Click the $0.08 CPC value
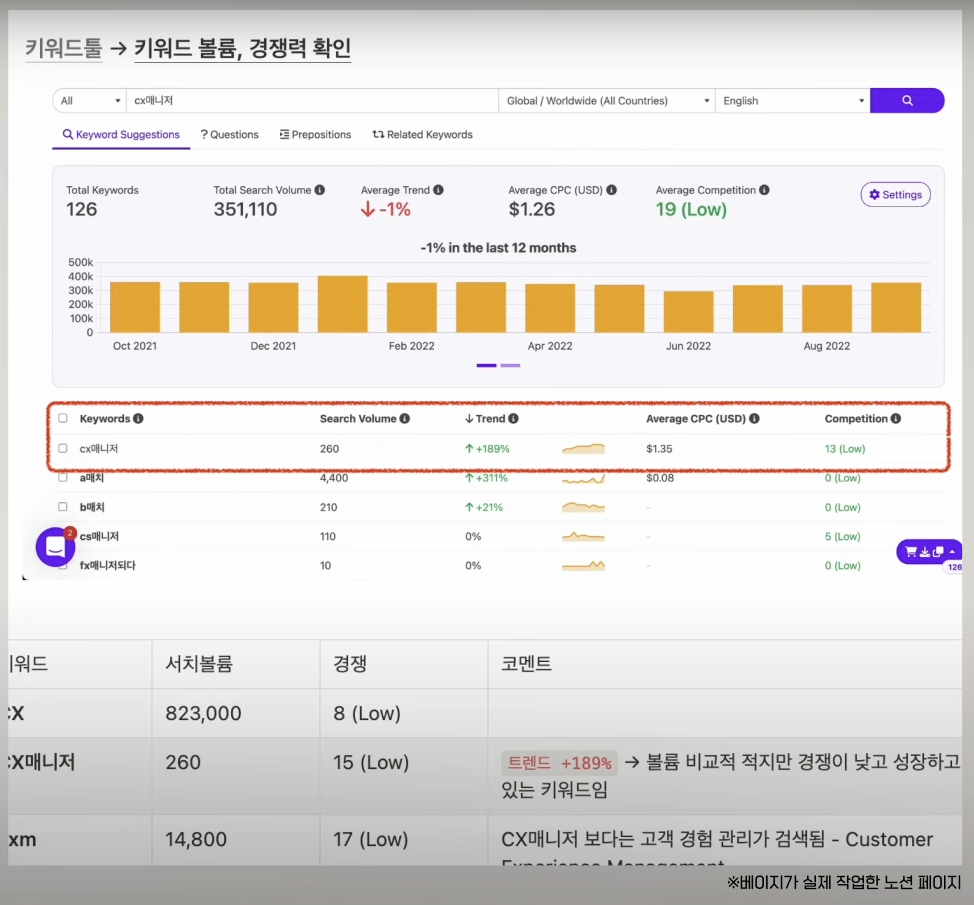Image resolution: width=974 pixels, height=905 pixels. (x=660, y=478)
